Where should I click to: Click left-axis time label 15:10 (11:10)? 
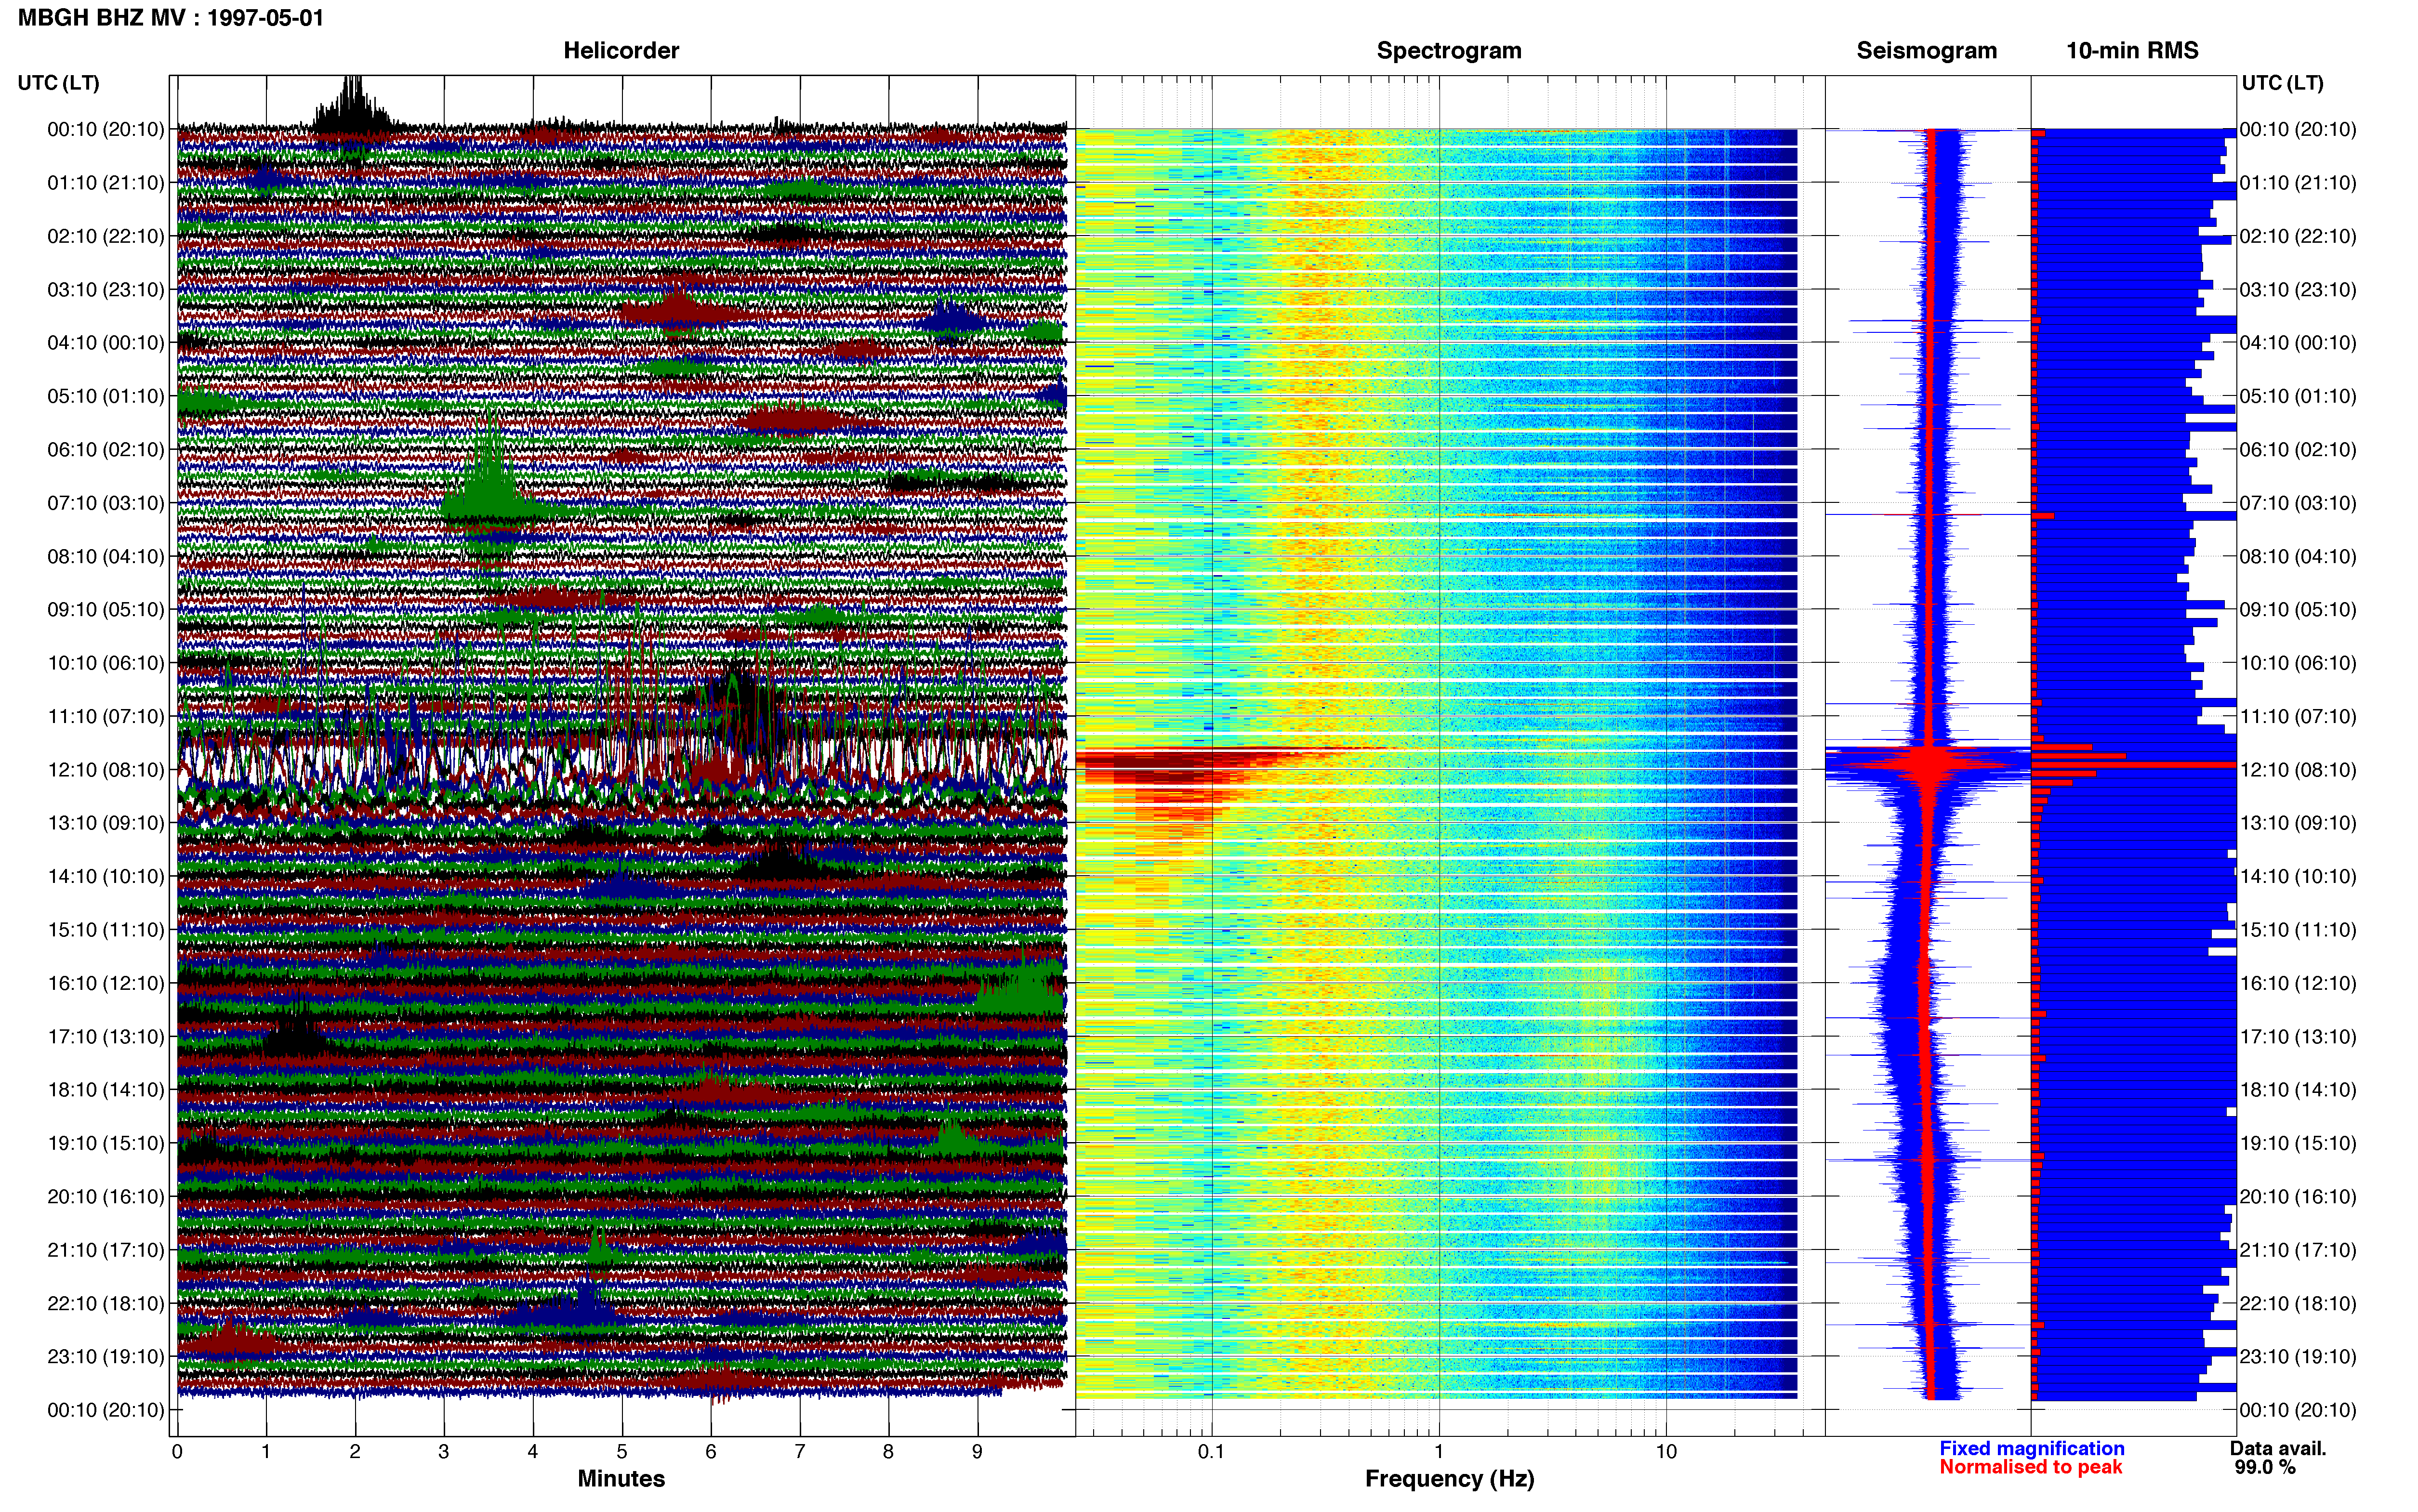click(x=106, y=930)
